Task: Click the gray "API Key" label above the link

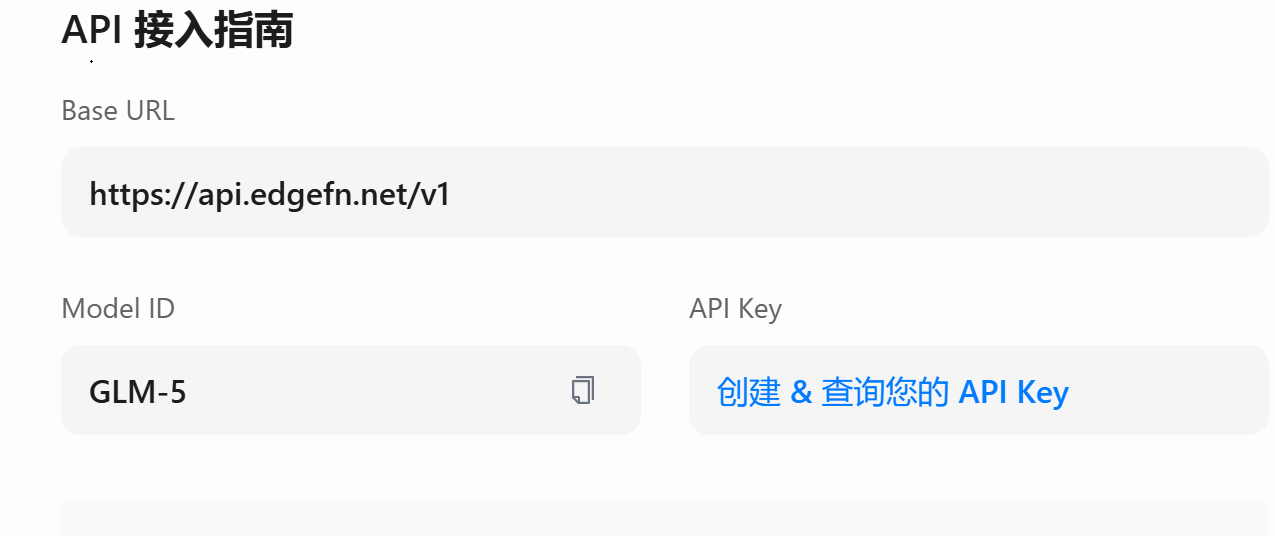Action: pos(735,308)
